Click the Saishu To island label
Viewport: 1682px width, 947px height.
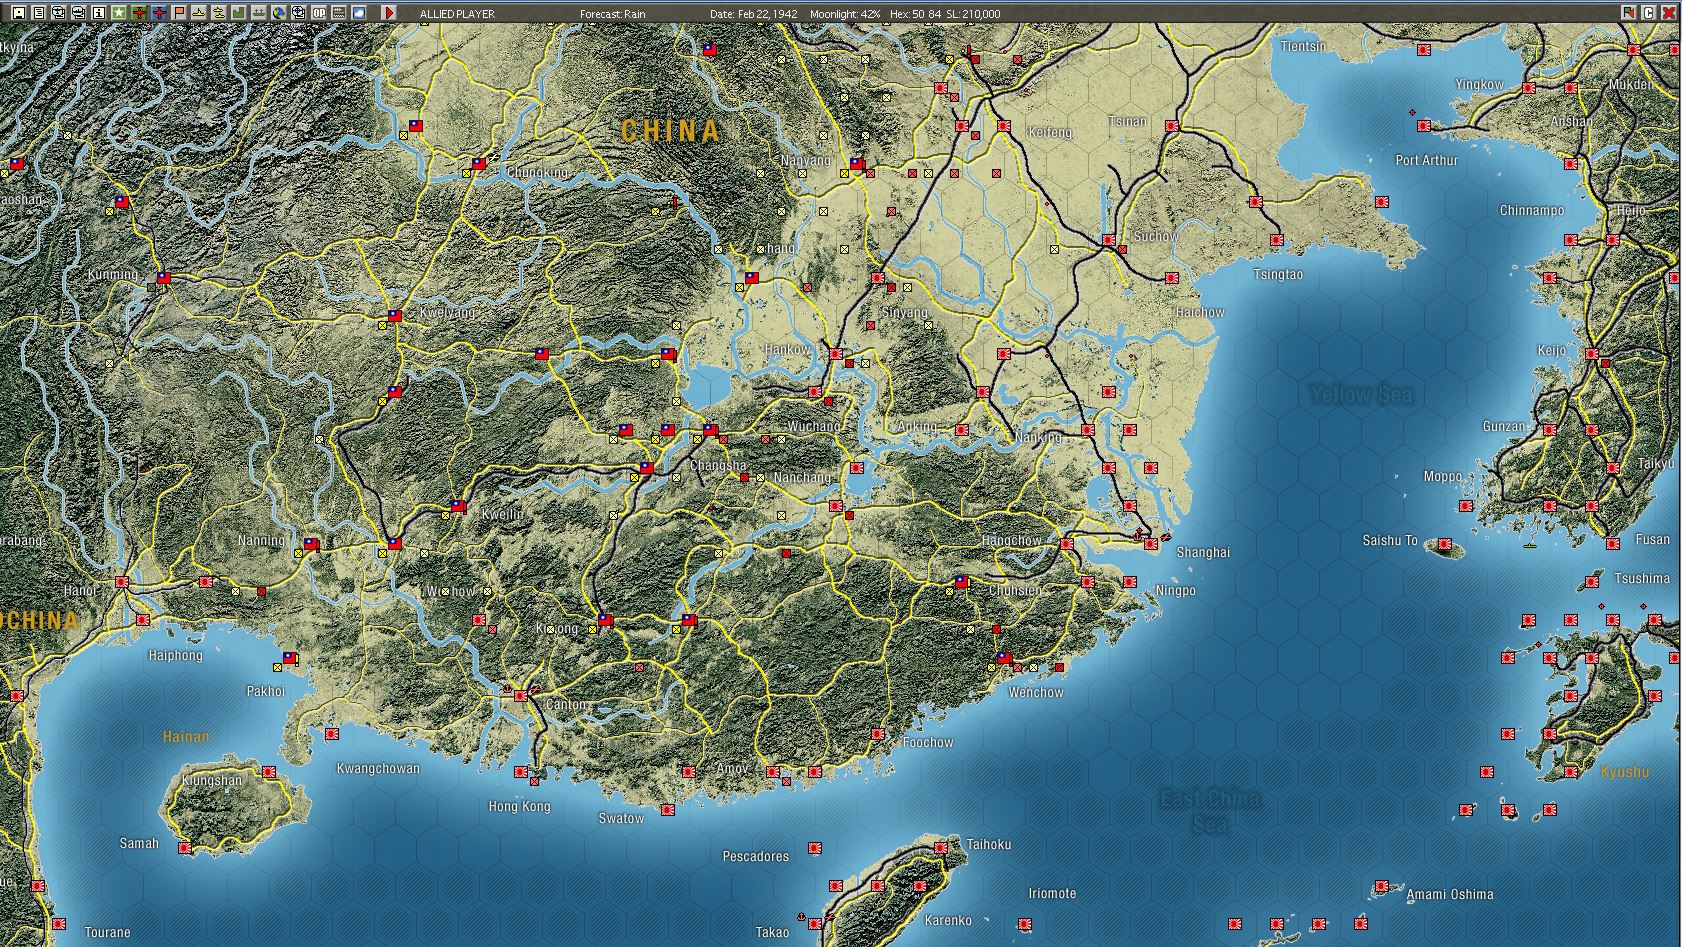(1390, 540)
